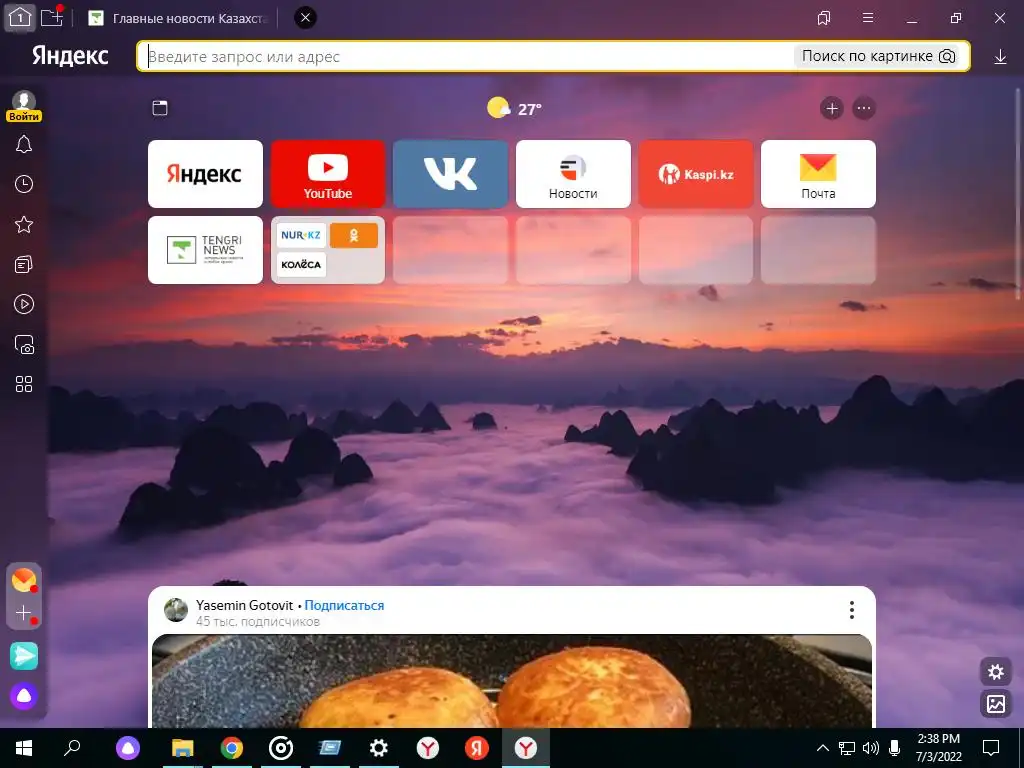Open the 27° weather widget

pyautogui.click(x=515, y=108)
